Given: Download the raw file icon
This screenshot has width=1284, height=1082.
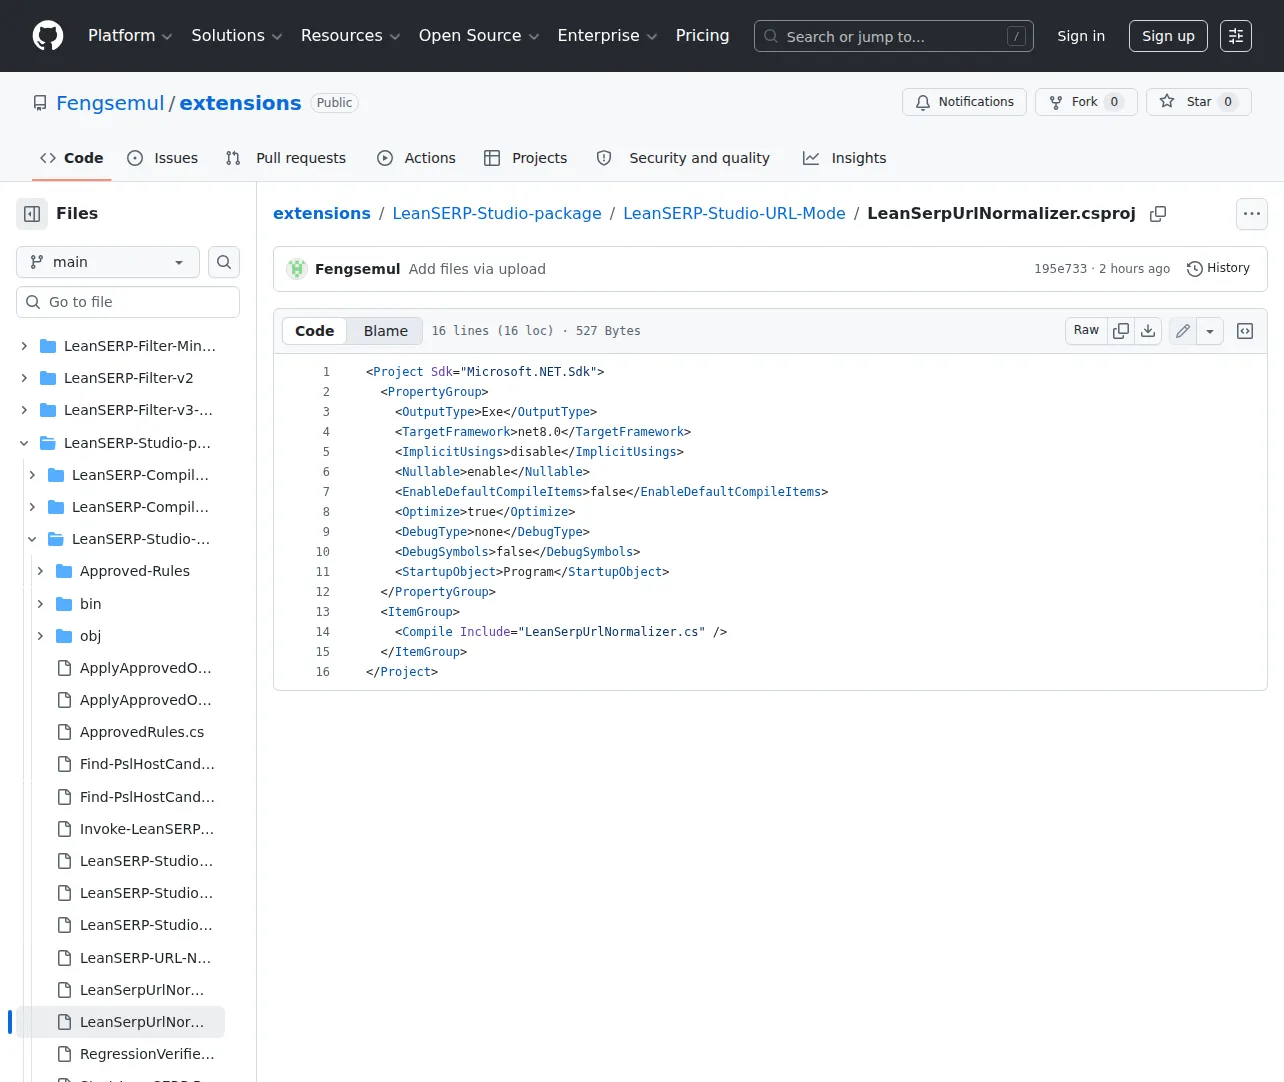Looking at the screenshot, I should tap(1148, 331).
